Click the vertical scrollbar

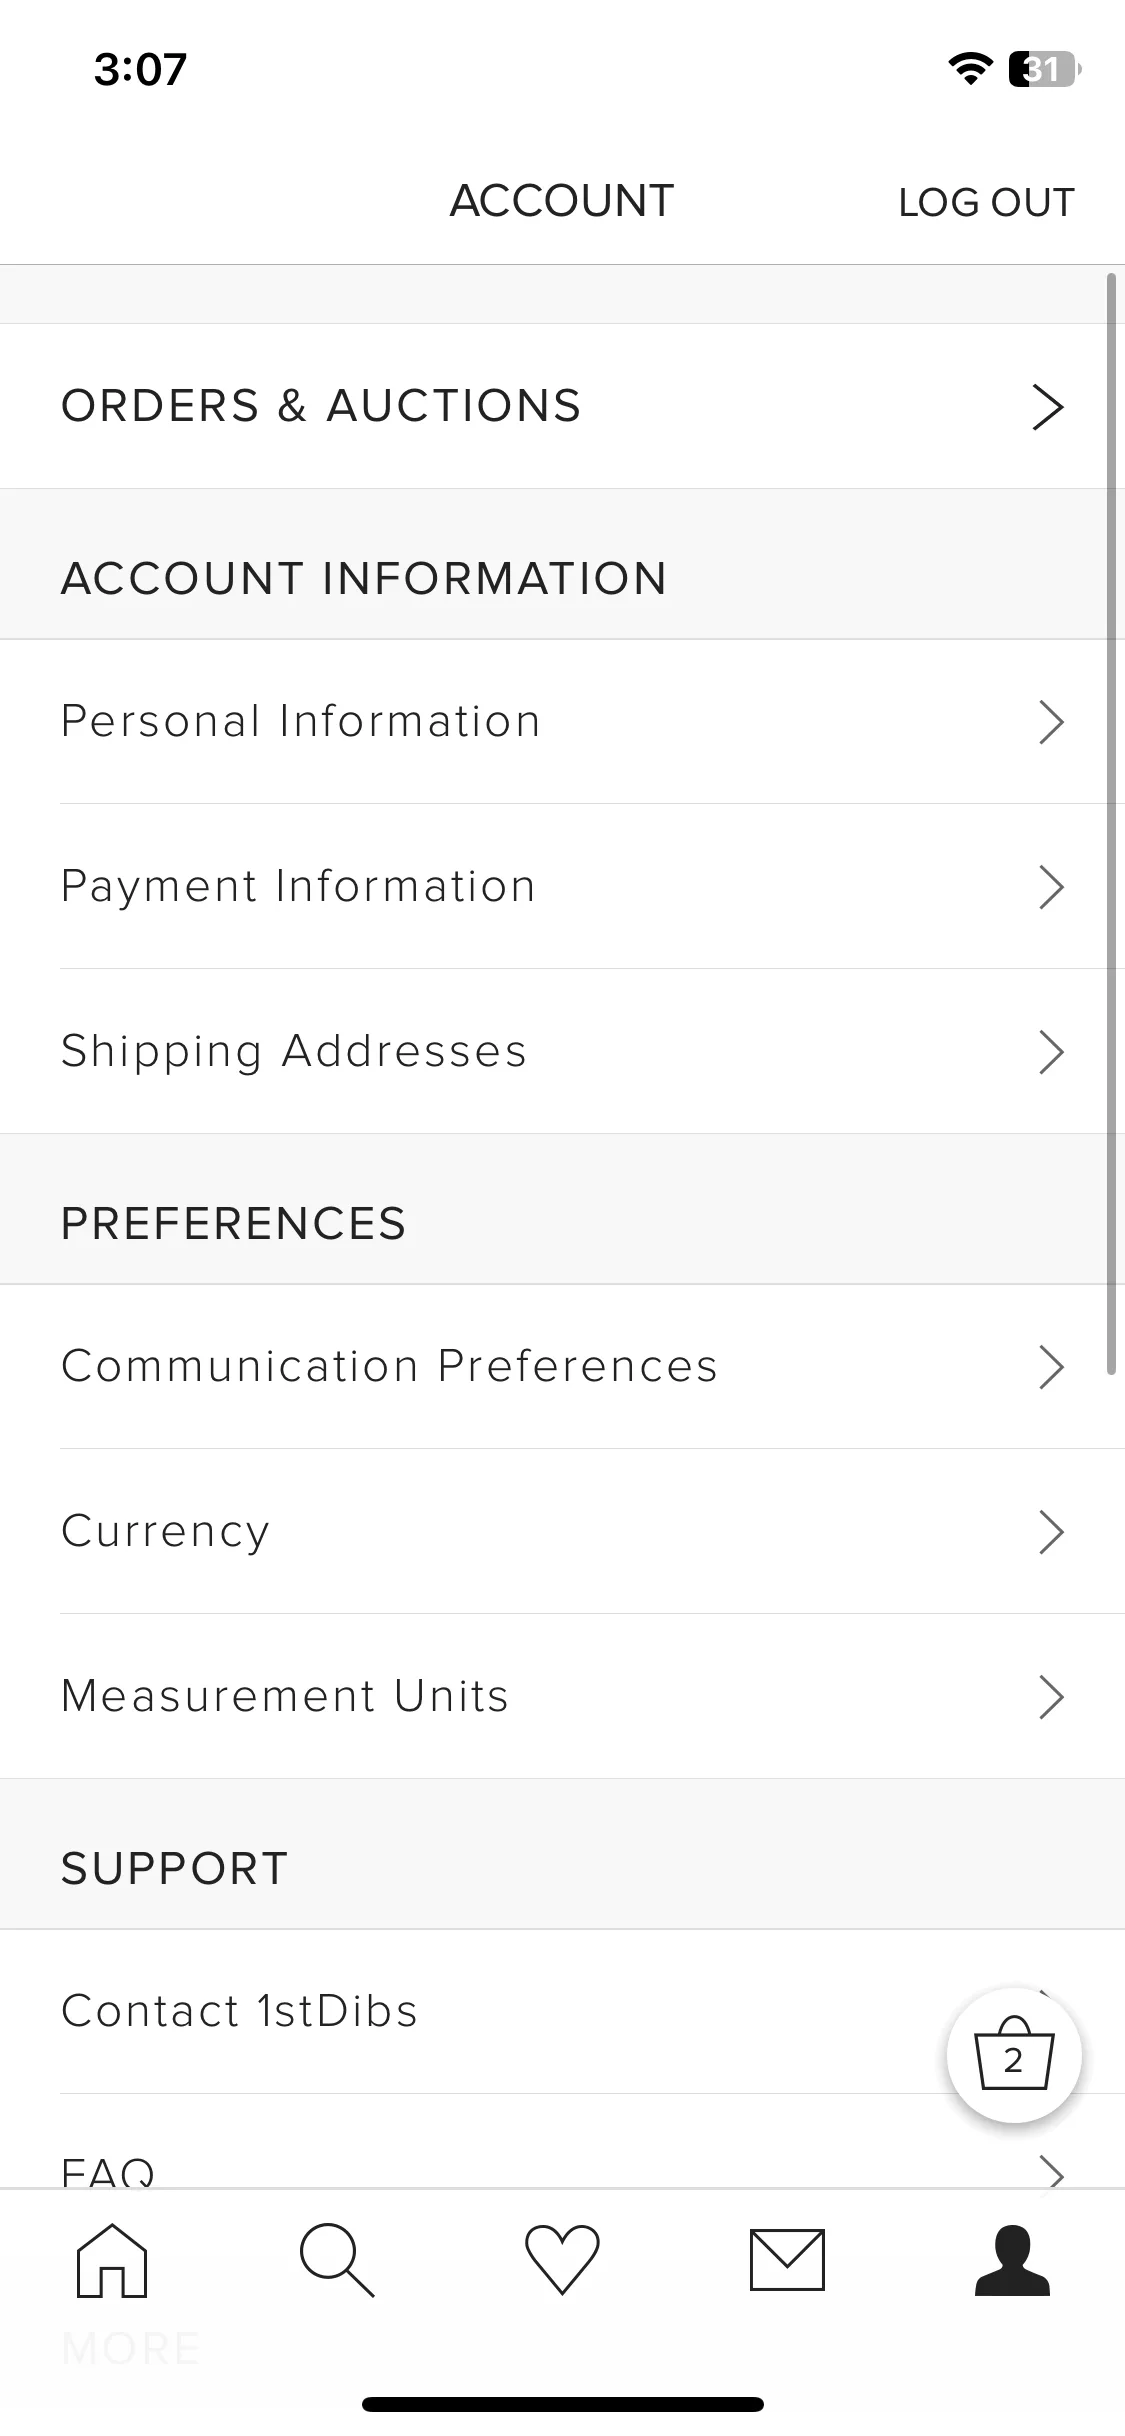(x=1111, y=824)
